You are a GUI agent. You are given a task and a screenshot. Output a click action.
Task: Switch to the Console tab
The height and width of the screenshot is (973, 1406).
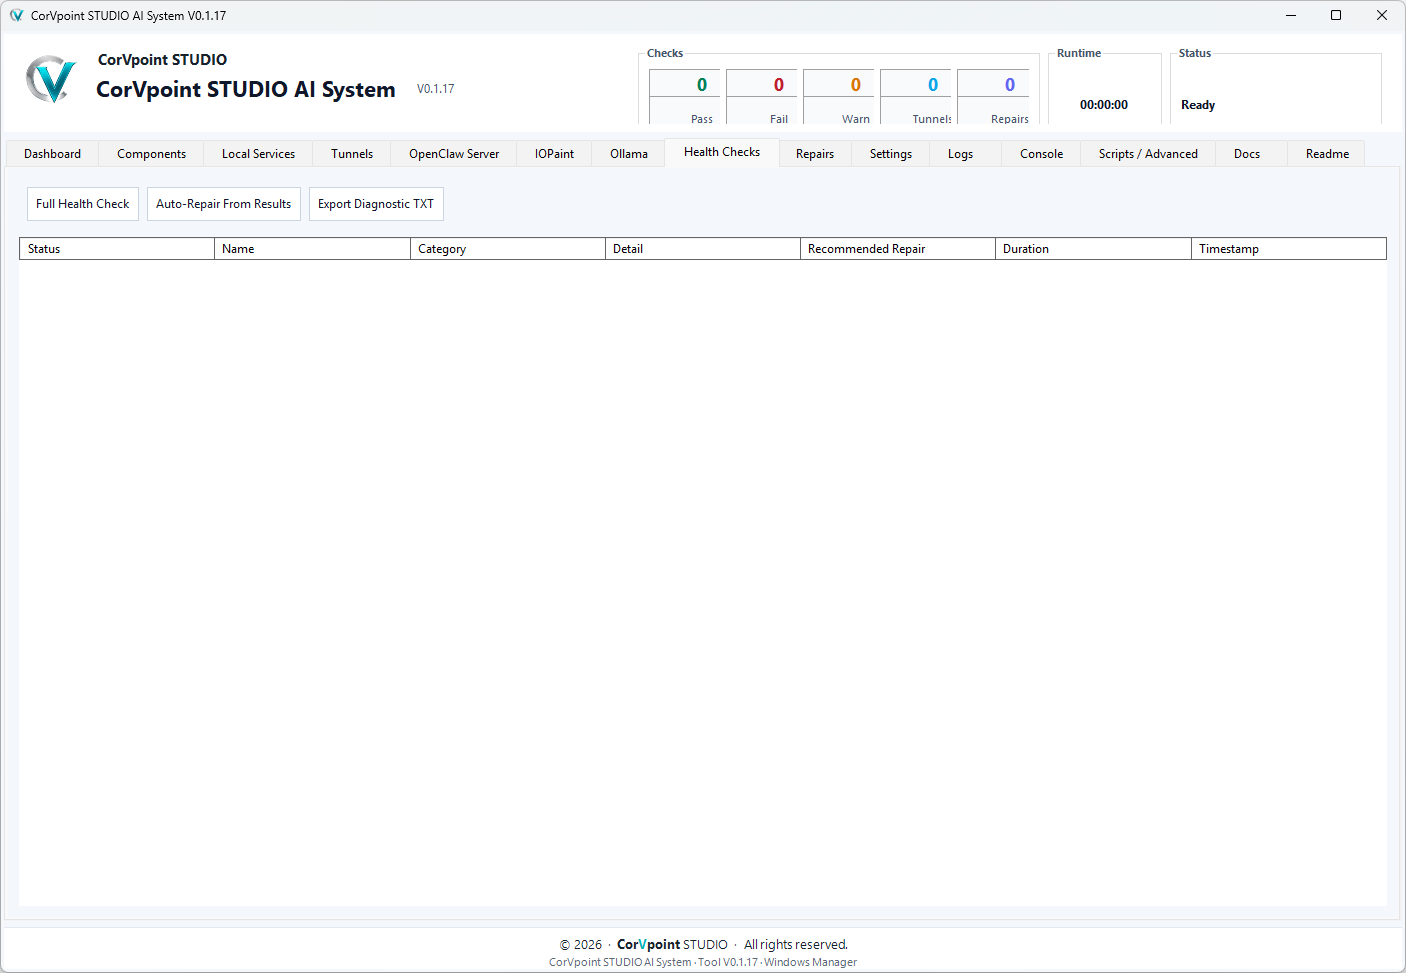(x=1041, y=154)
